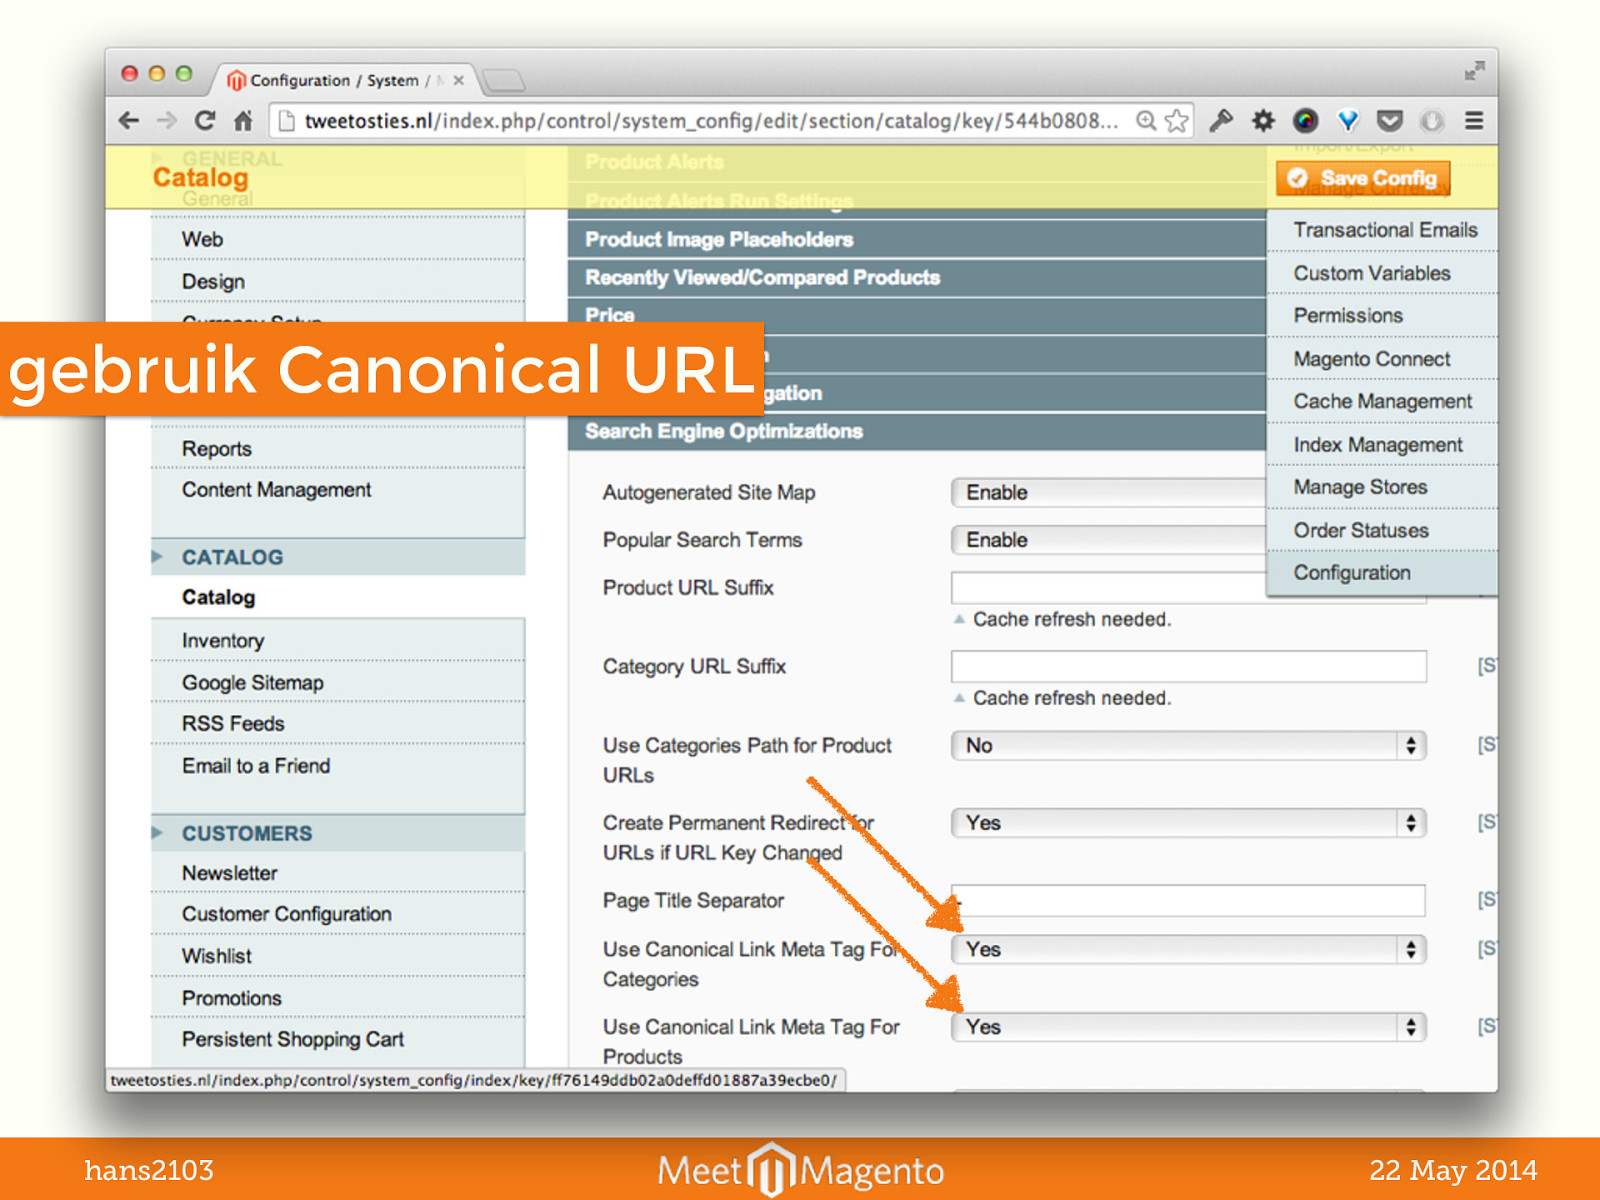
Task: Click the zoom magnifier icon in address bar
Action: (x=1146, y=121)
